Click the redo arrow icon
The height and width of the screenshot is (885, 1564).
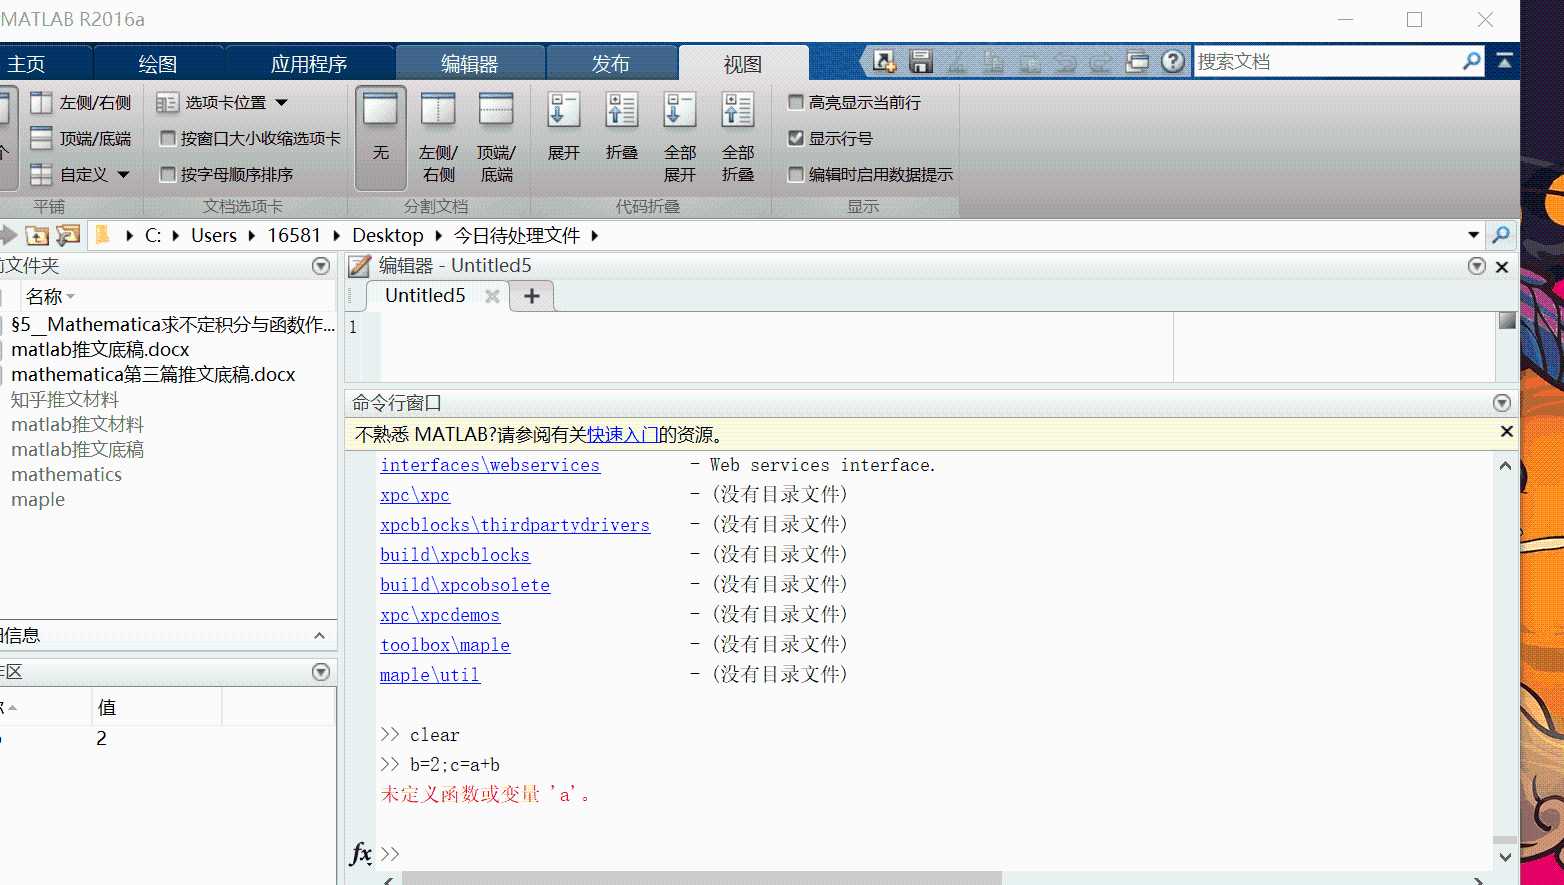tap(1101, 62)
